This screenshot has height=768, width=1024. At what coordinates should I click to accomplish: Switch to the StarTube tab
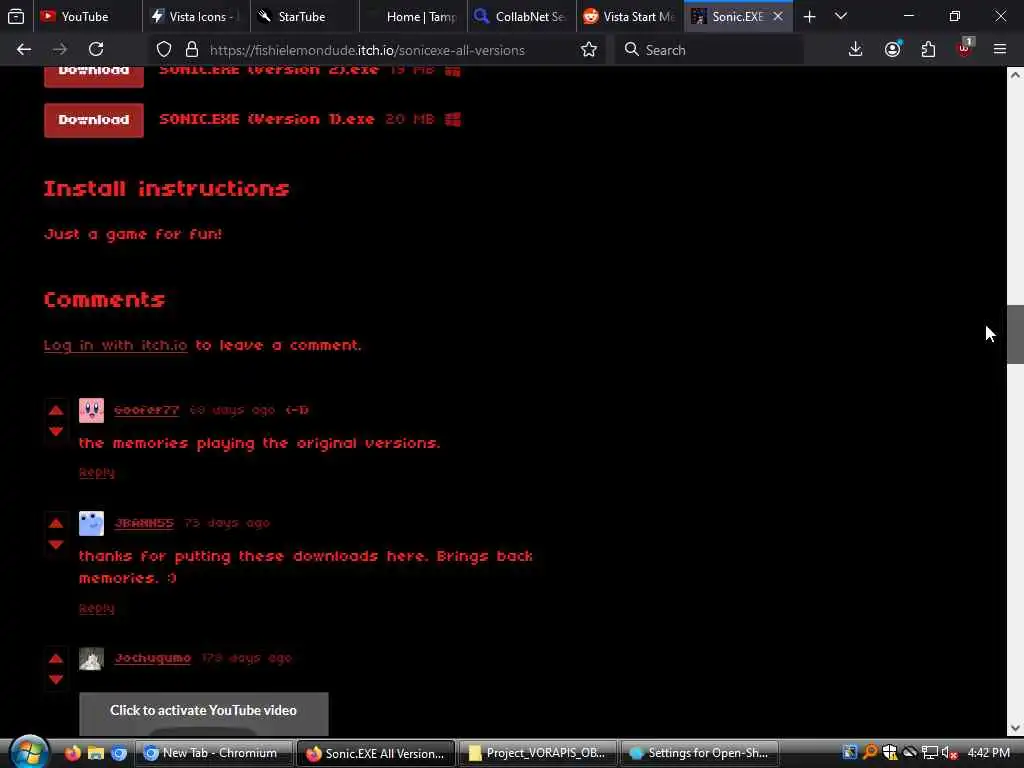[x=304, y=16]
